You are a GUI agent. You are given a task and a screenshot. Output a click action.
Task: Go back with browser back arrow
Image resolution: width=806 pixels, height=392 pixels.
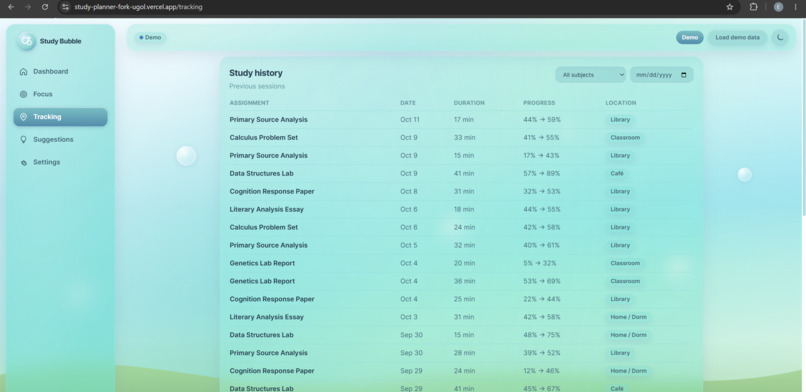pos(11,7)
